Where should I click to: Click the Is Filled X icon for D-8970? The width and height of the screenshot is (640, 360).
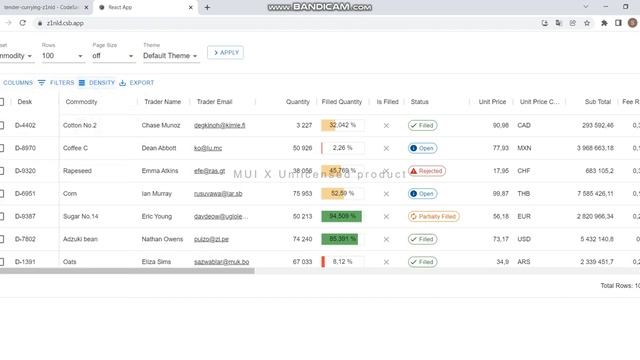tap(386, 149)
